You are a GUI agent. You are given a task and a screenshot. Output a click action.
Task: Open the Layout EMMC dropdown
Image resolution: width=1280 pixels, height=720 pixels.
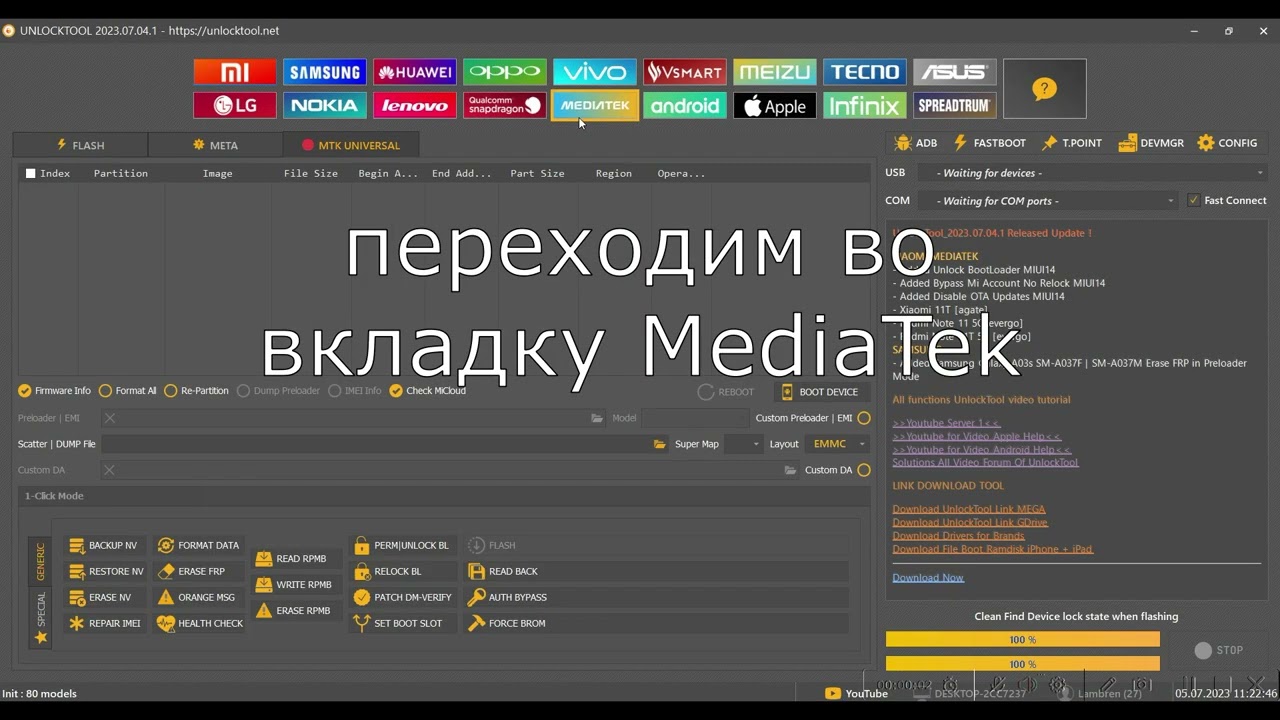[x=837, y=444]
